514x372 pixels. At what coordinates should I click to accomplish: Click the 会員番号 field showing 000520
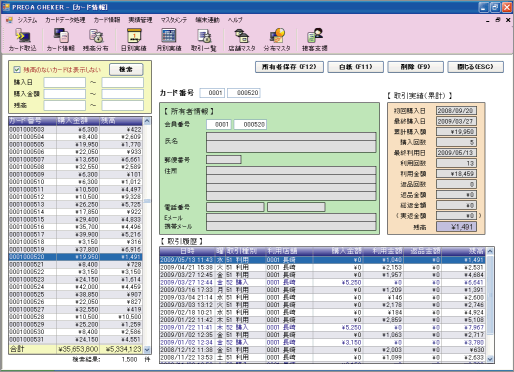[x=250, y=124]
